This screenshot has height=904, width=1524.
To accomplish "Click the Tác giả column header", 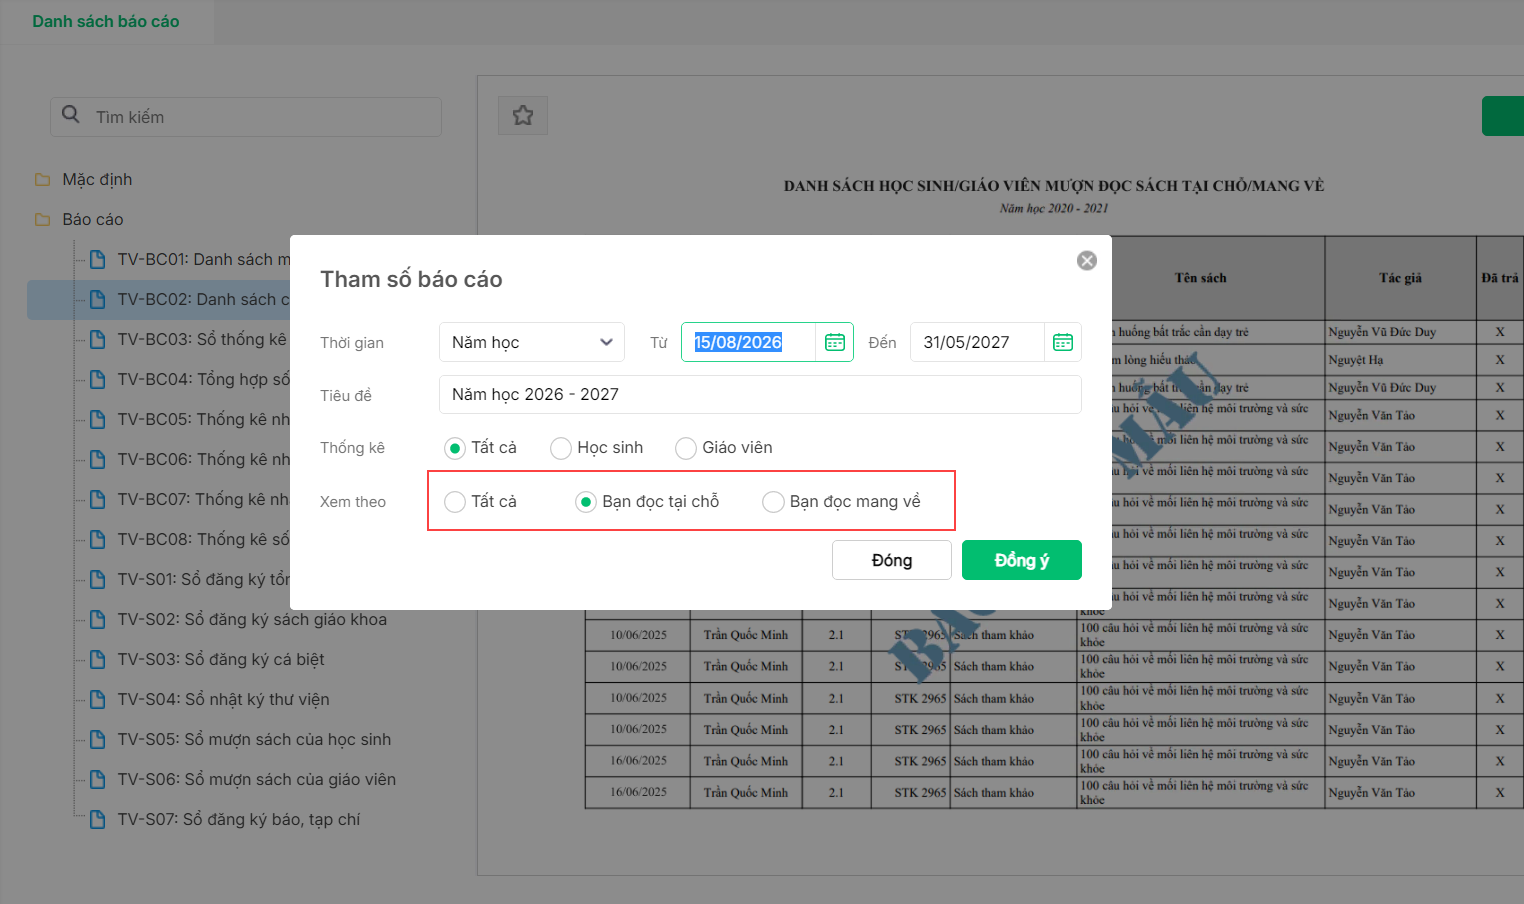I will (x=1400, y=278).
